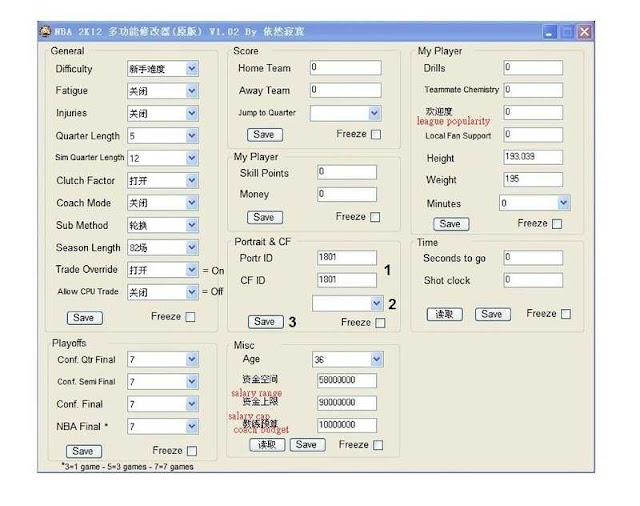Select the Portr ID field
This screenshot has width=640, height=506.
347,258
